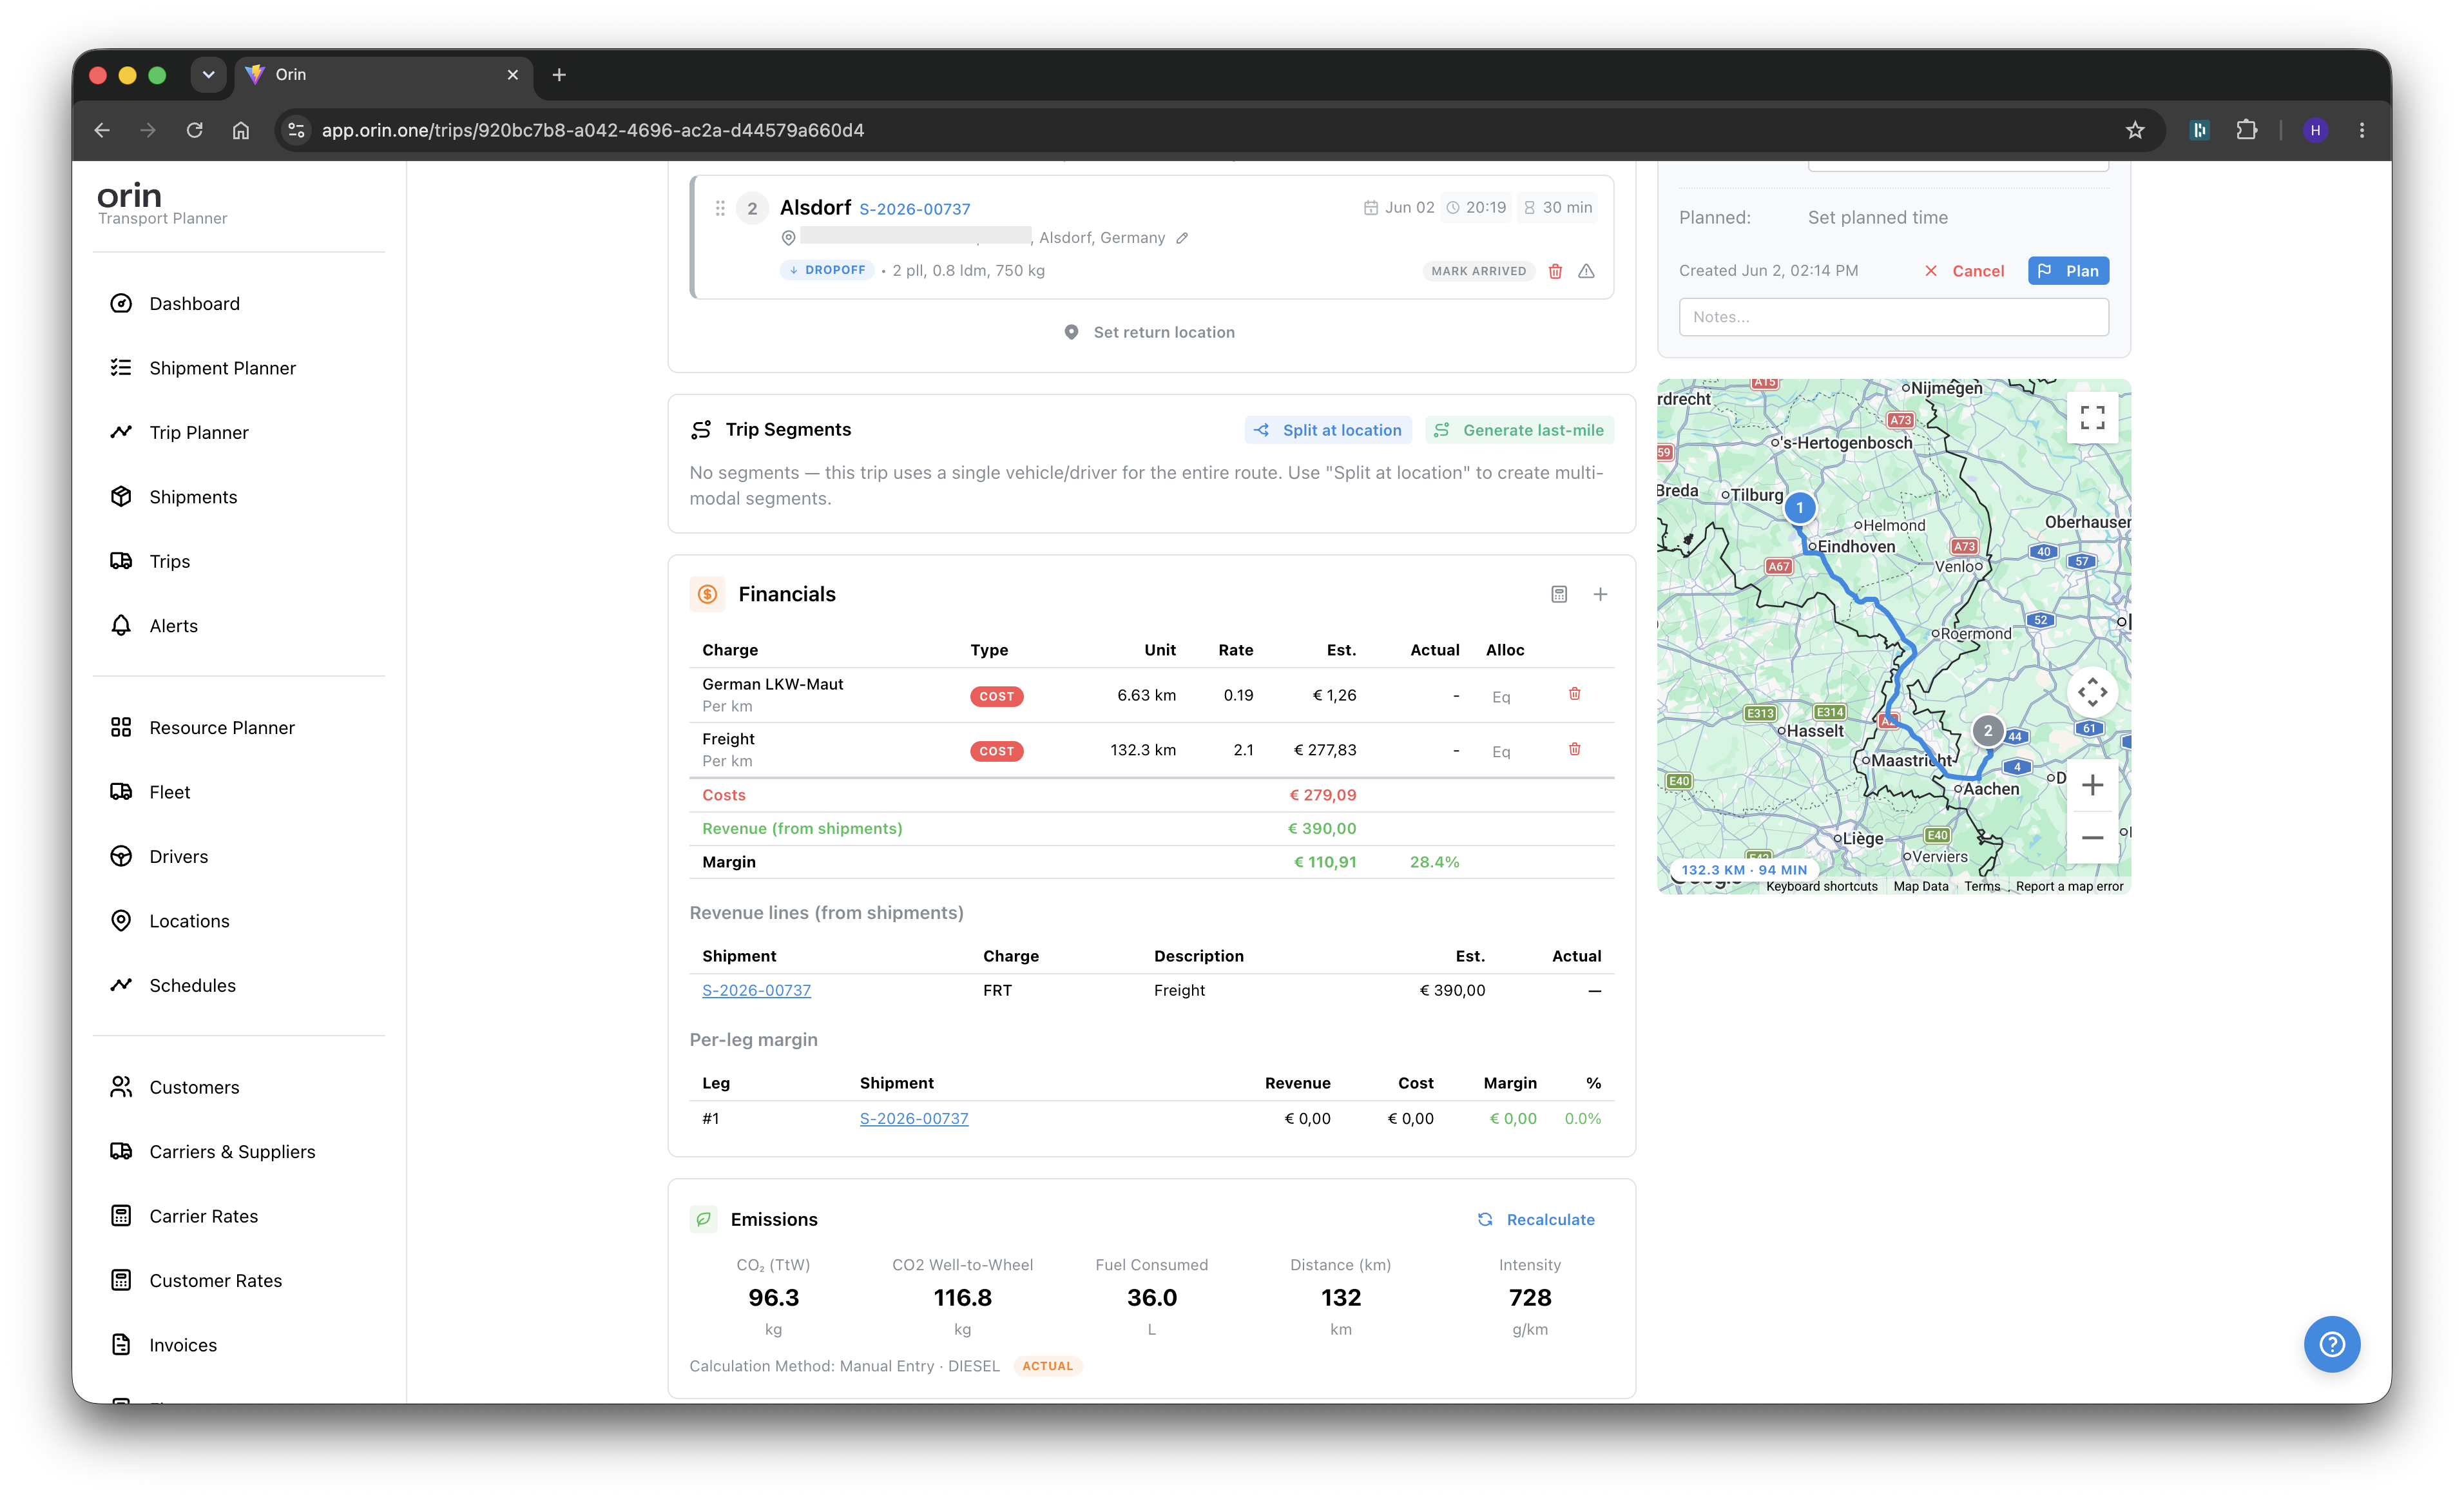Open Invoices page
2464x1499 pixels.
182,1345
